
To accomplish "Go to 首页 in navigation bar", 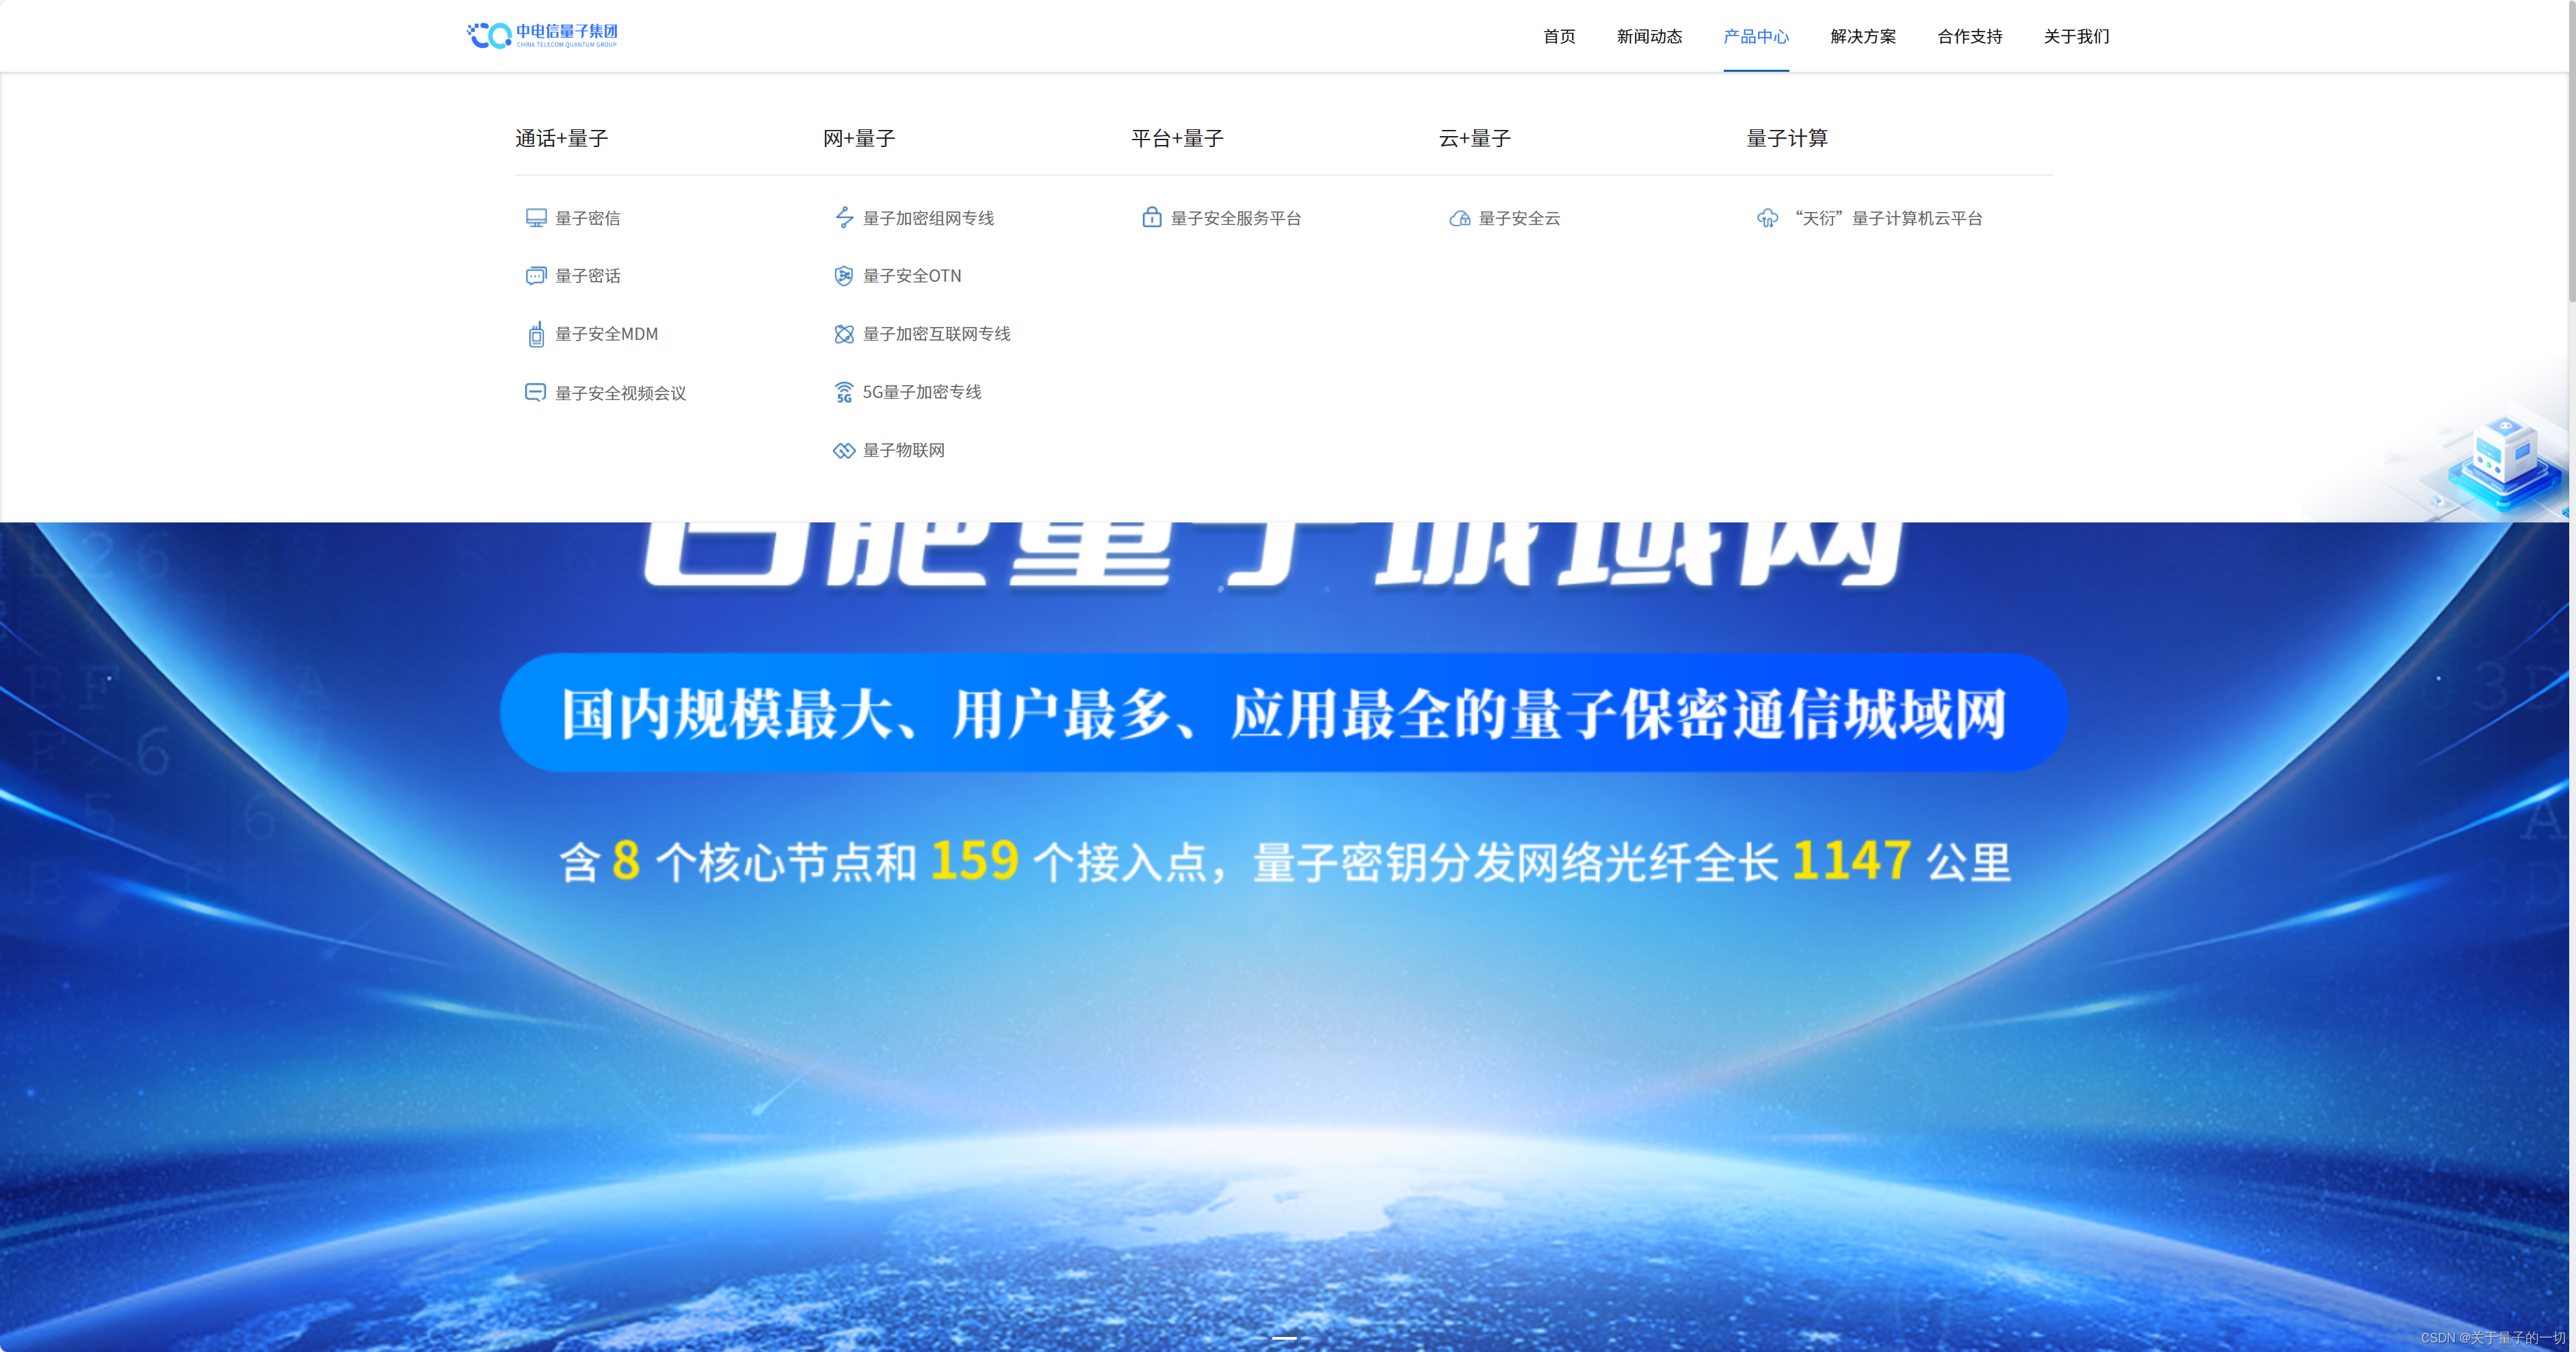I will (x=1559, y=37).
